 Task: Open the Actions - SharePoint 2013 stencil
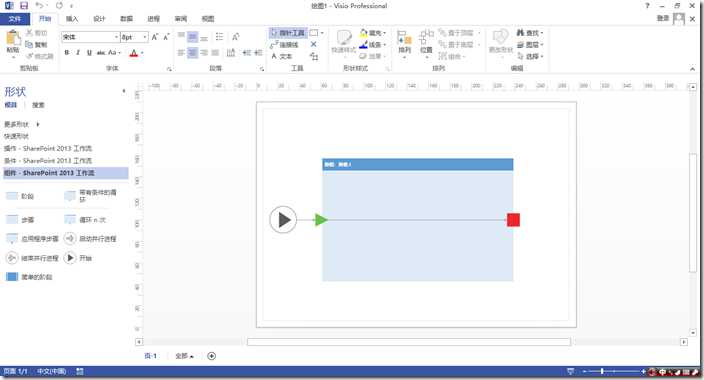tap(48, 148)
